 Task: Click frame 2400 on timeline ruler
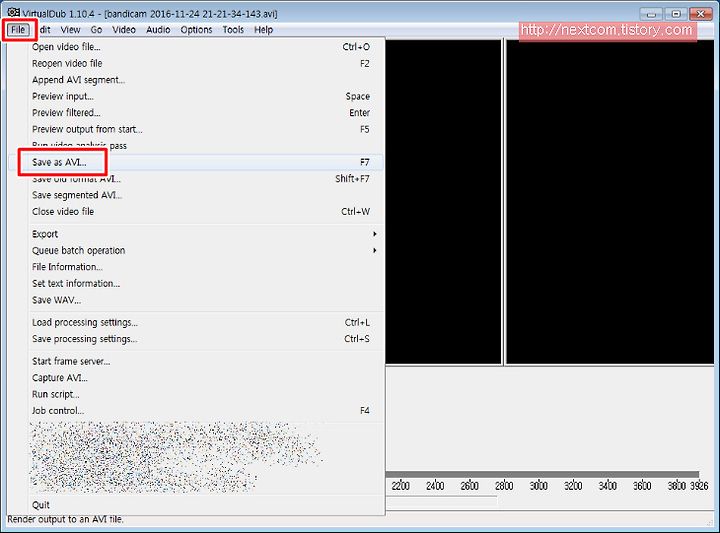coord(435,486)
